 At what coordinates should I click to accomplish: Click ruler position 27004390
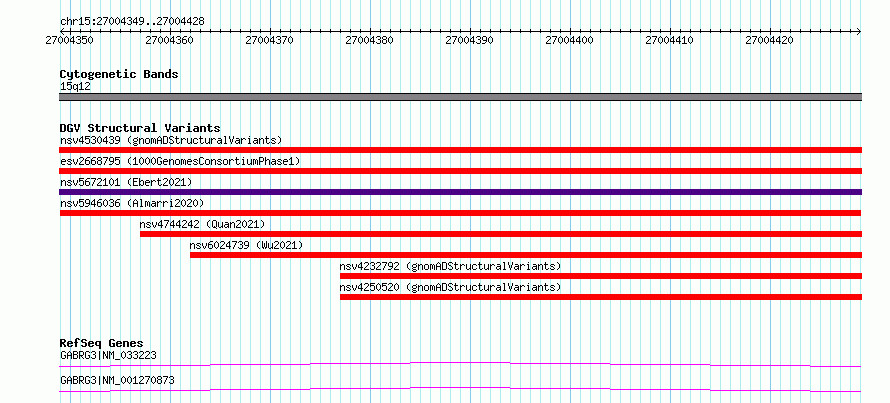(469, 41)
